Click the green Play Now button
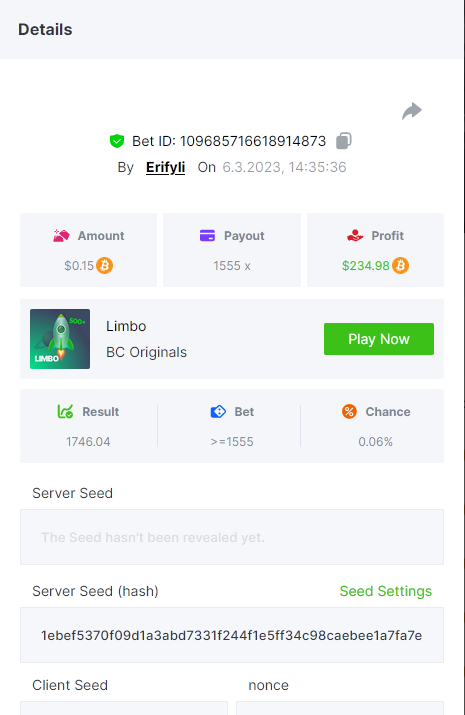The height and width of the screenshot is (715, 465). (379, 339)
